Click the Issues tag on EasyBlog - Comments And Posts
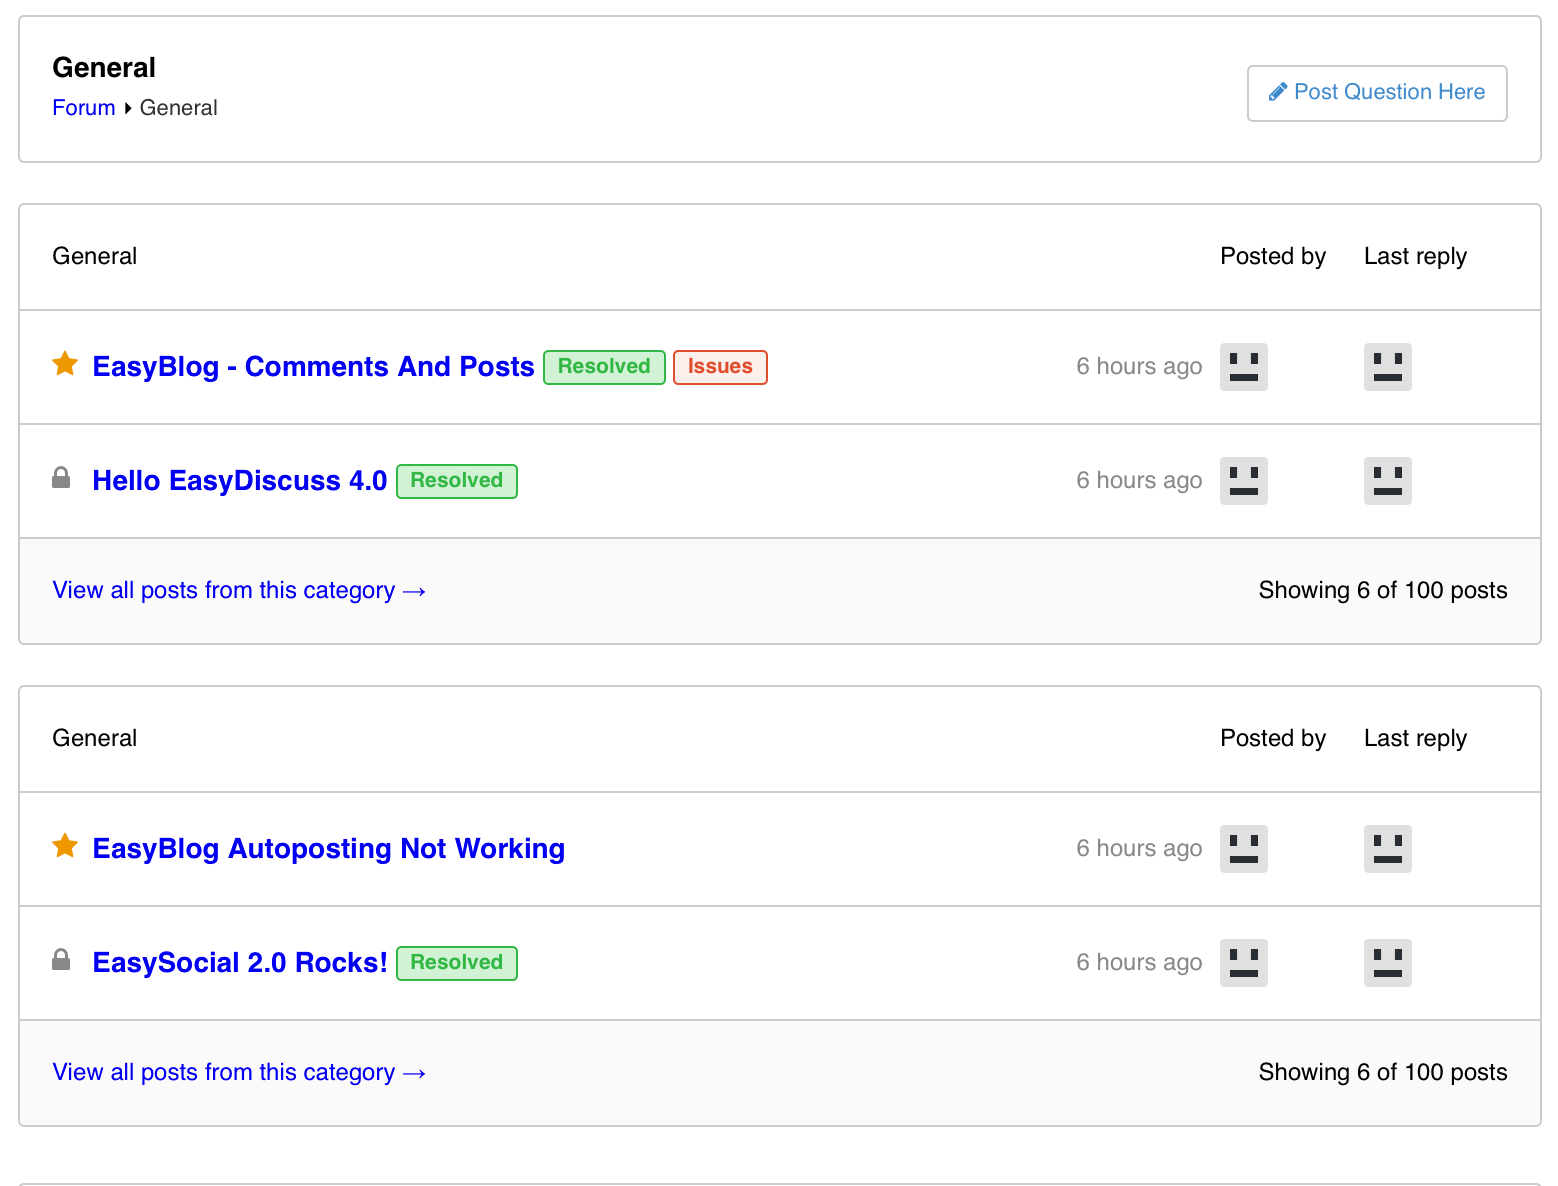The width and height of the screenshot is (1558, 1186). [x=720, y=367]
